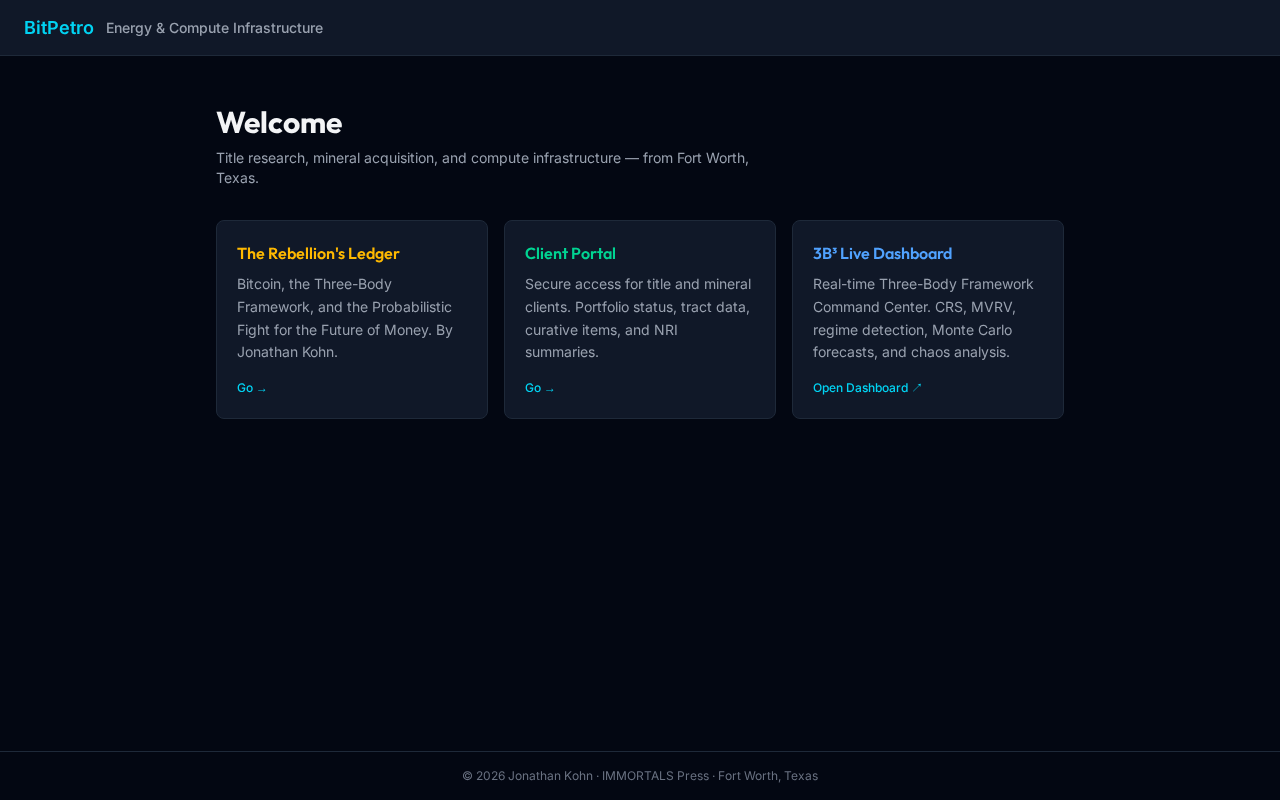Click the copyright symbol in the footer
The height and width of the screenshot is (800, 1280).
pos(467,776)
